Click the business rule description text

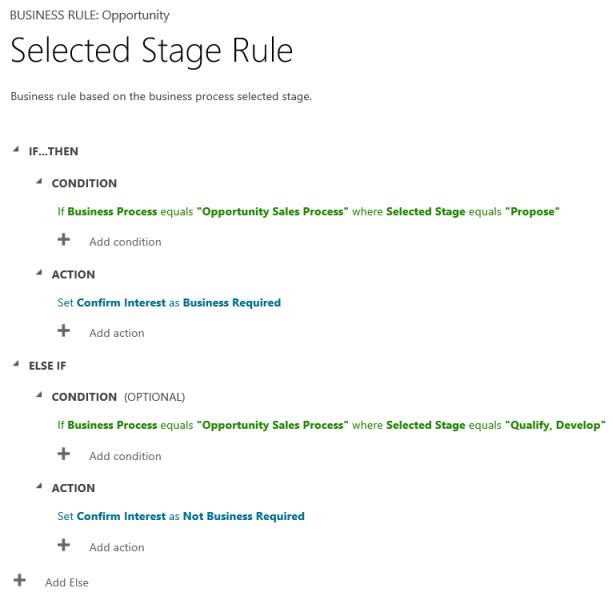coord(161,97)
